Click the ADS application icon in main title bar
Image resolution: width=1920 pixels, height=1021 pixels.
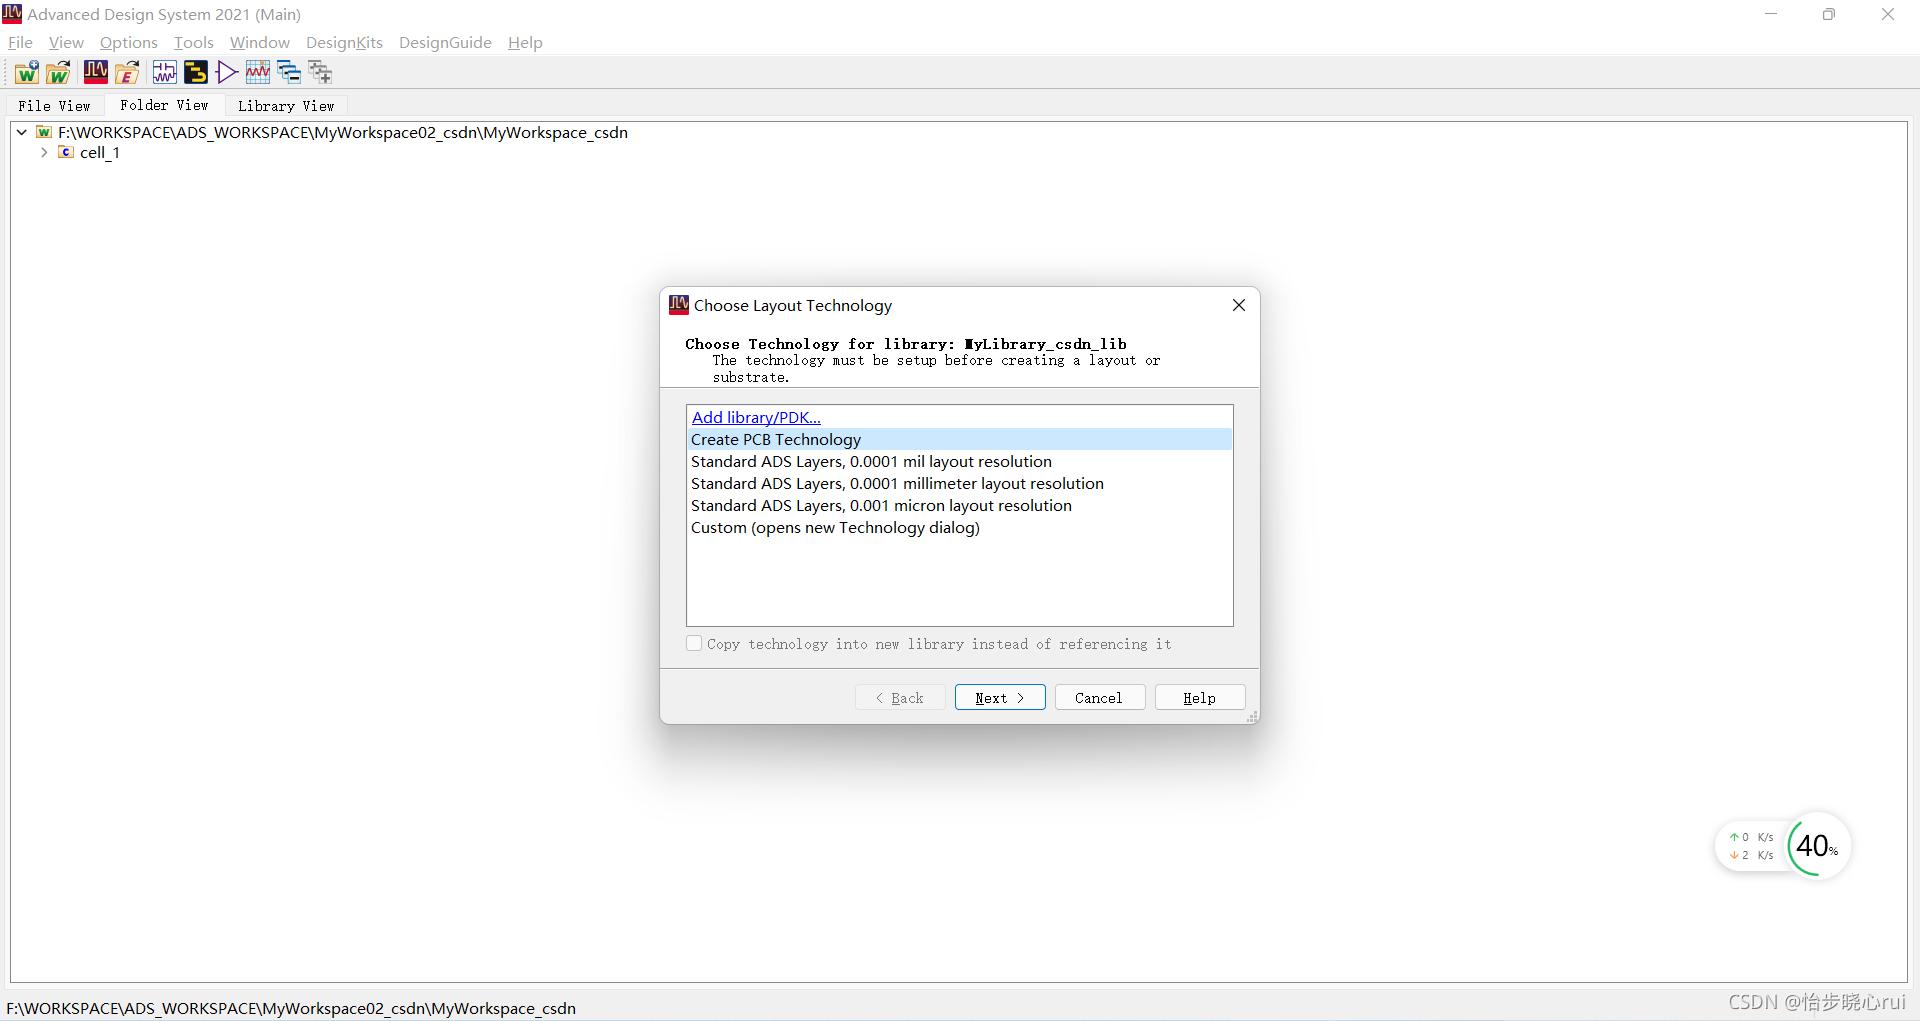pyautogui.click(x=12, y=14)
